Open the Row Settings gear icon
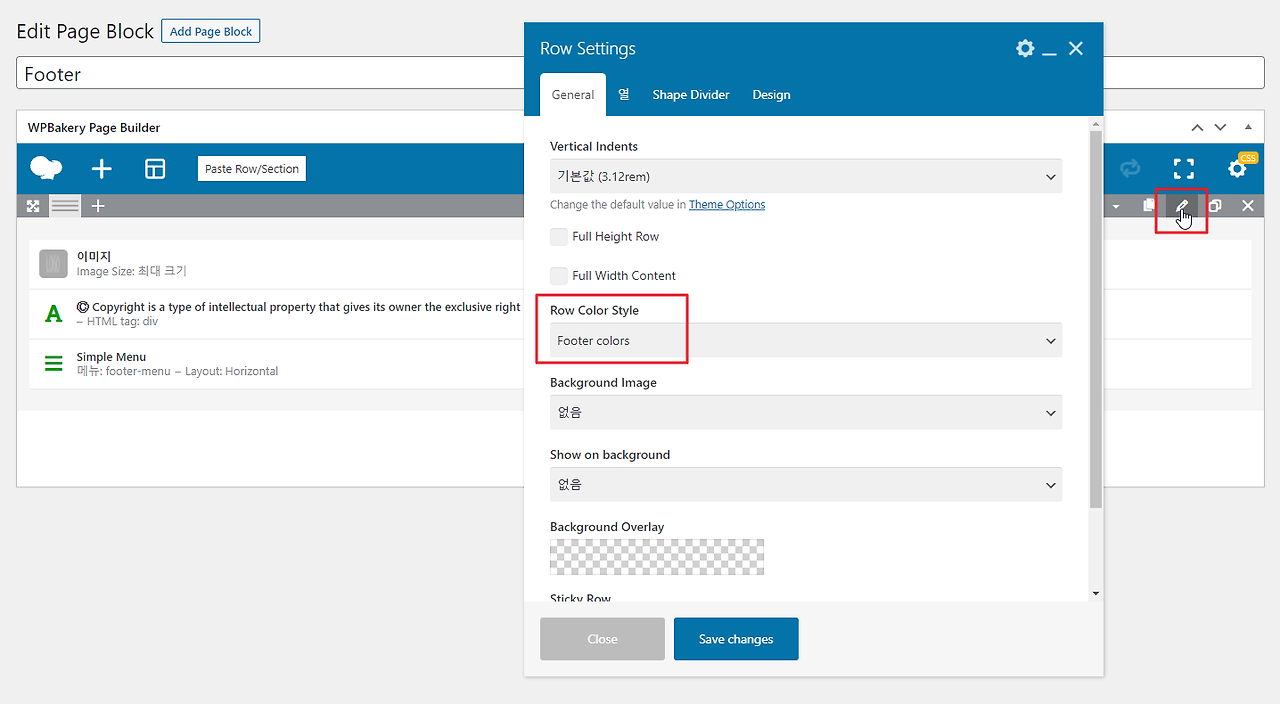 pos(1025,48)
